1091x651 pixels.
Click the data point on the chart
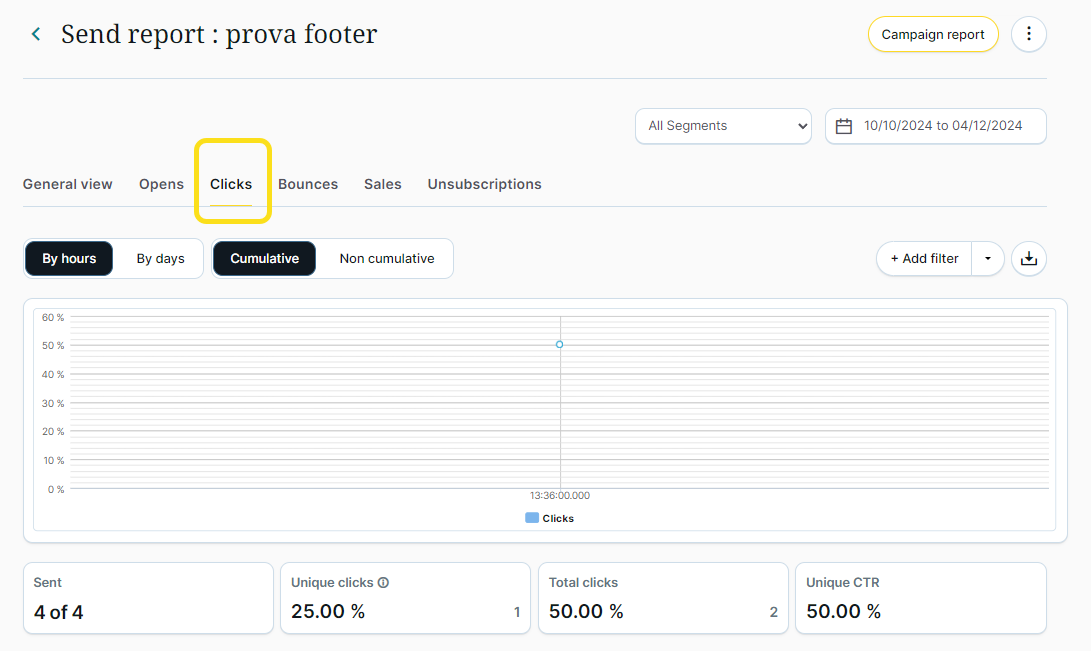pos(559,344)
